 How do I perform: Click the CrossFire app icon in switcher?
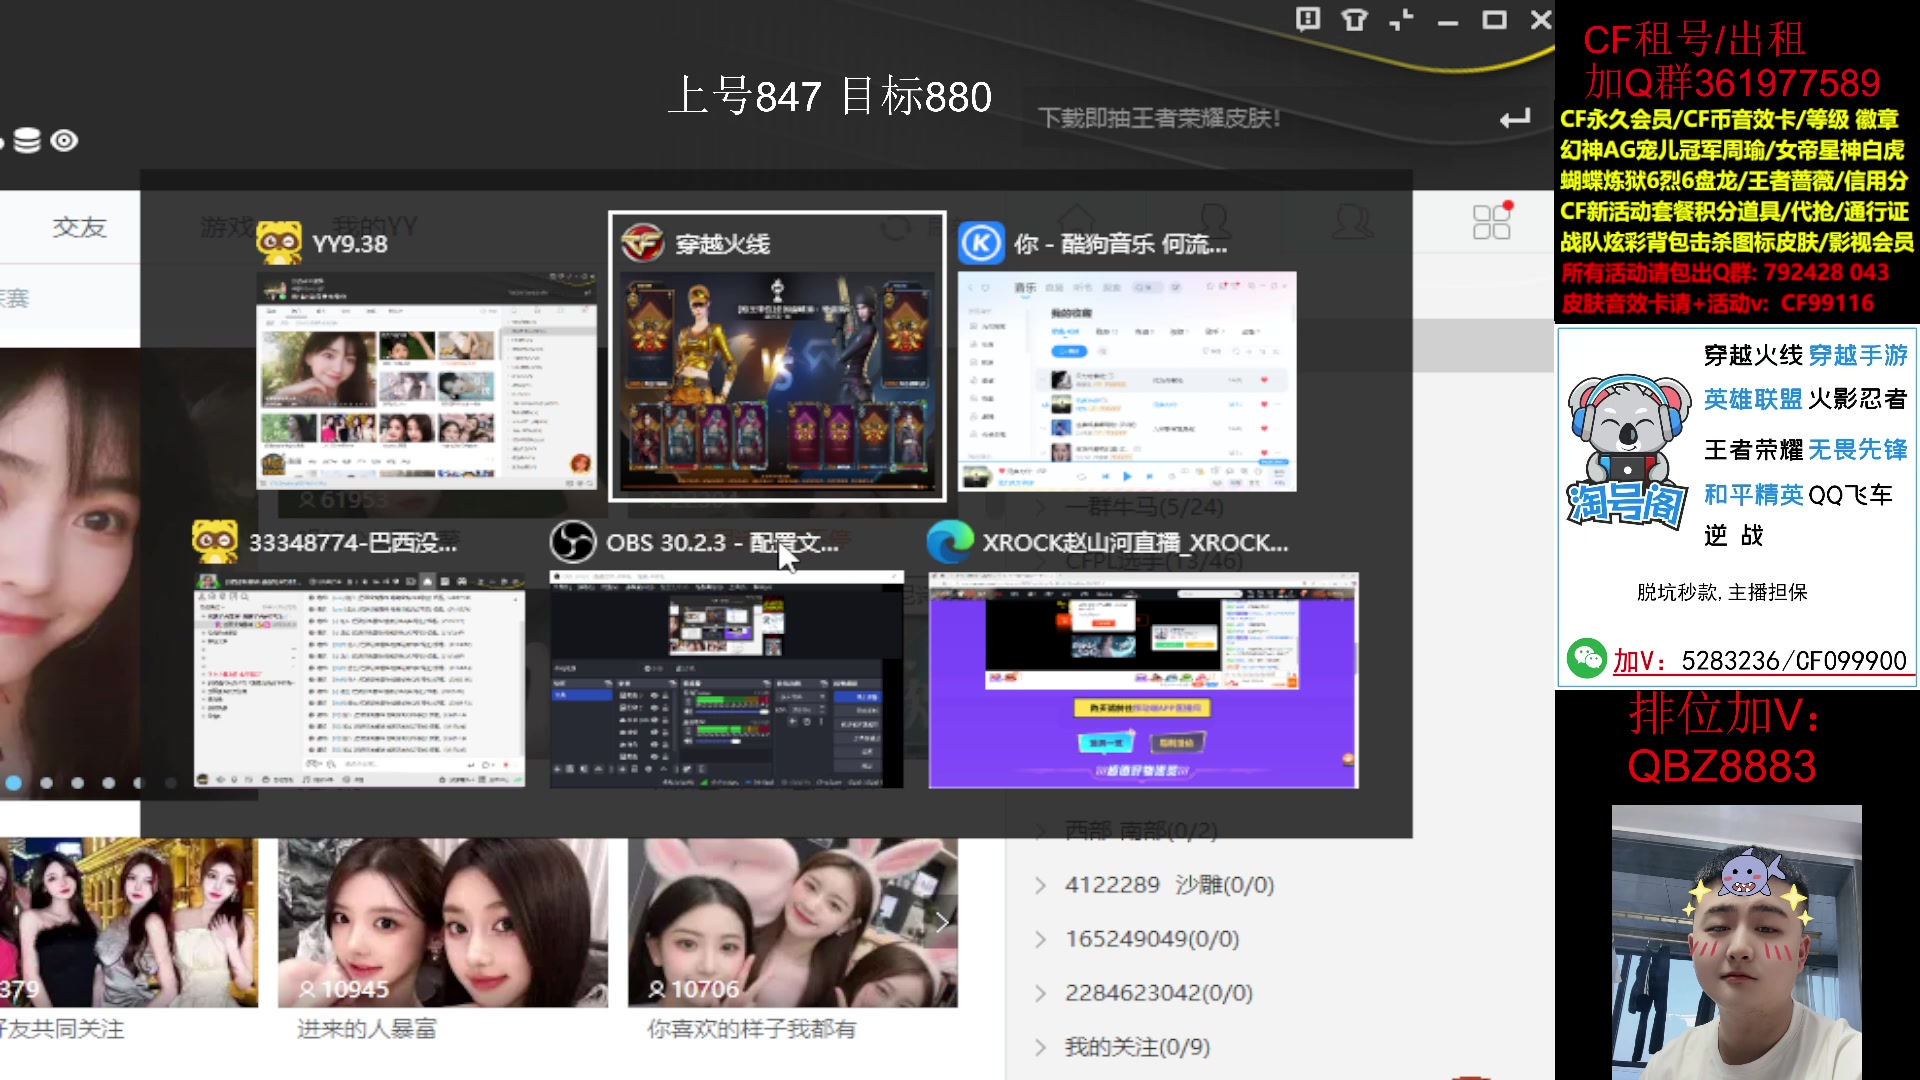(x=643, y=243)
